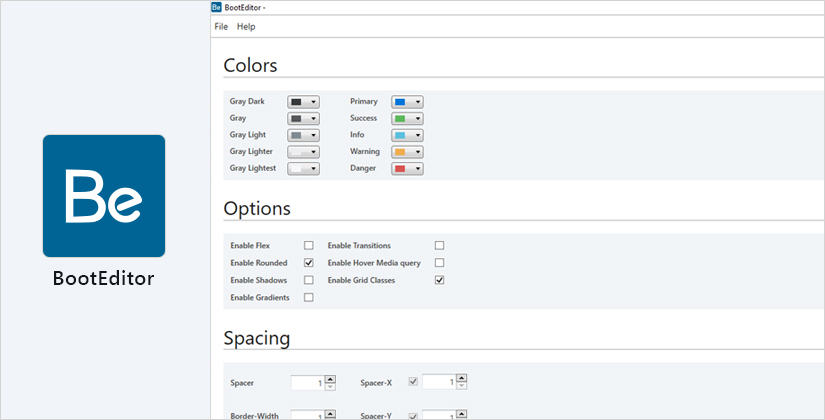The width and height of the screenshot is (825, 420).
Task: Turn on Enable Shadows checkbox
Action: click(x=309, y=281)
